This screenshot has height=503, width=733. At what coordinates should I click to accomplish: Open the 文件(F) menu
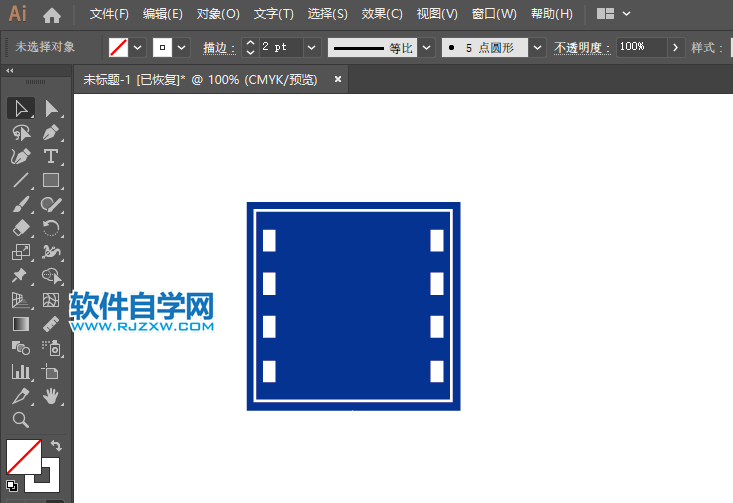(x=109, y=14)
